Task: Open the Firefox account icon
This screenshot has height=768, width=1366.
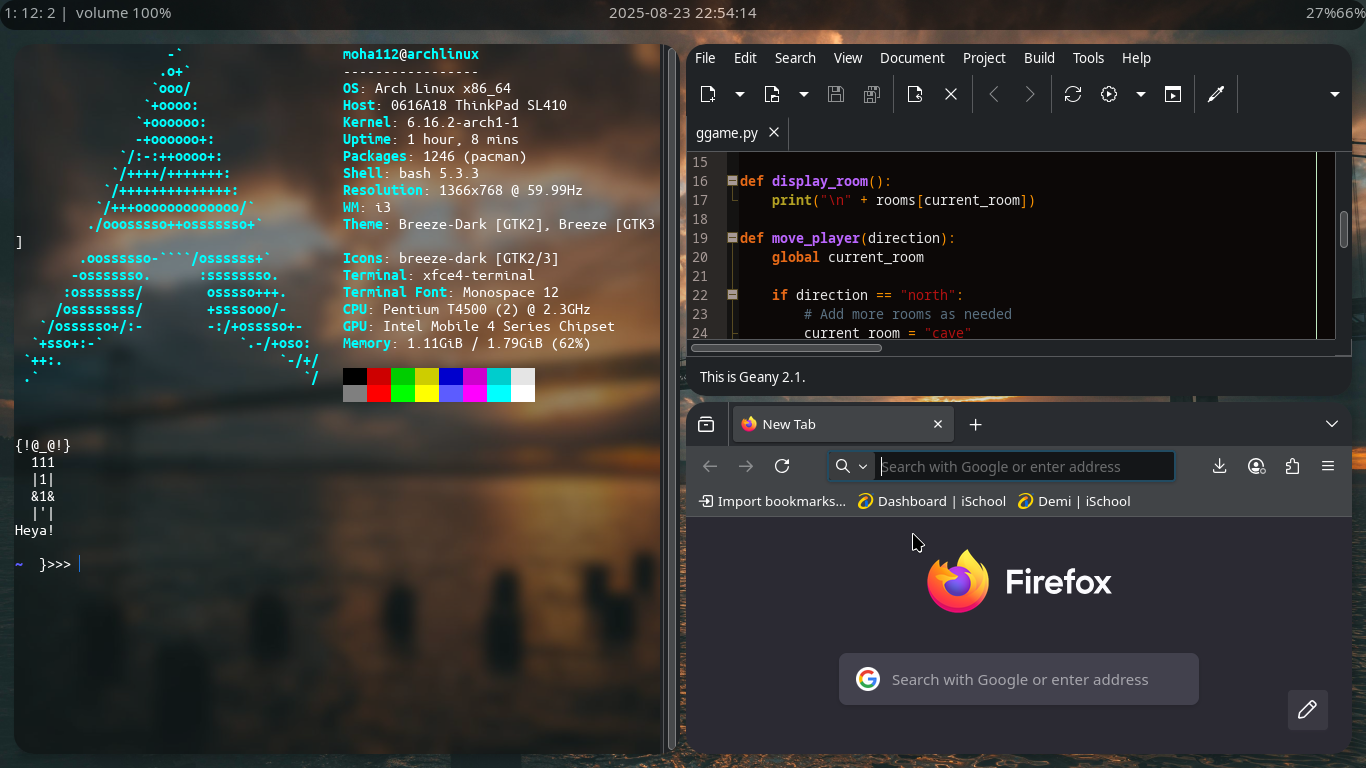Action: 1256,466
